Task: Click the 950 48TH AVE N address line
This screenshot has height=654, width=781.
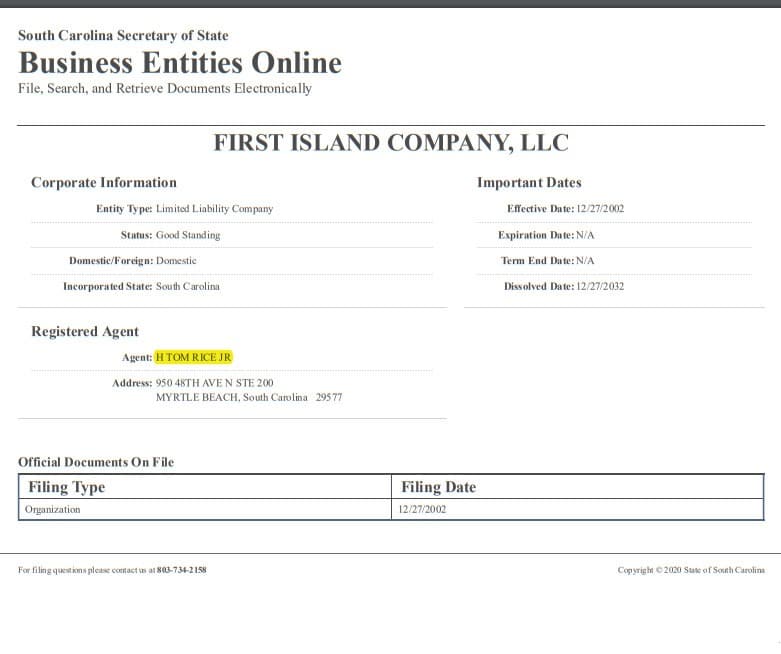Action: [215, 383]
